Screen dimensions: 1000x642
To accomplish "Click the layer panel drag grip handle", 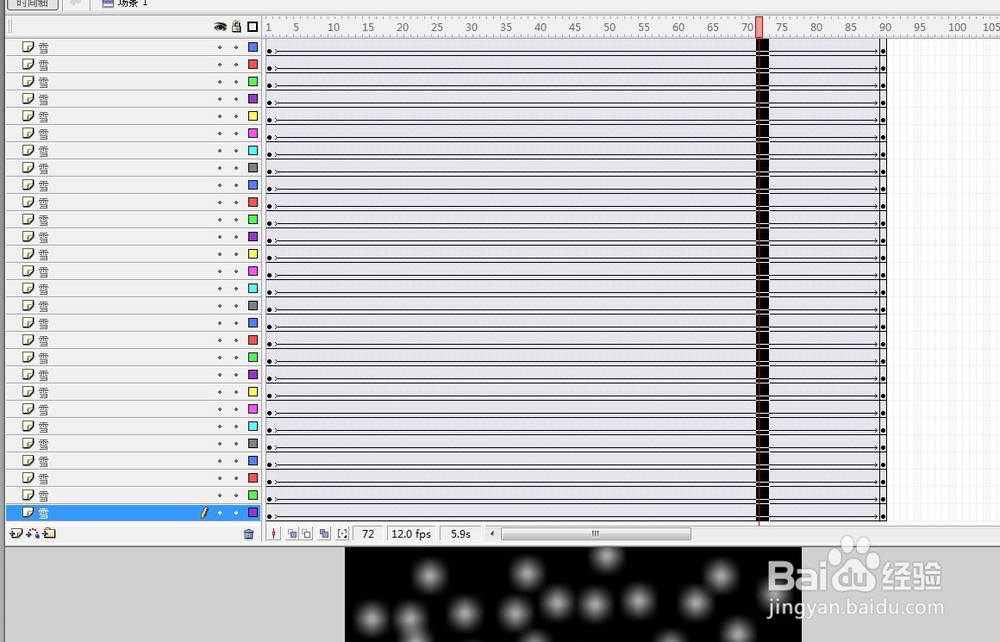I will [10, 27].
